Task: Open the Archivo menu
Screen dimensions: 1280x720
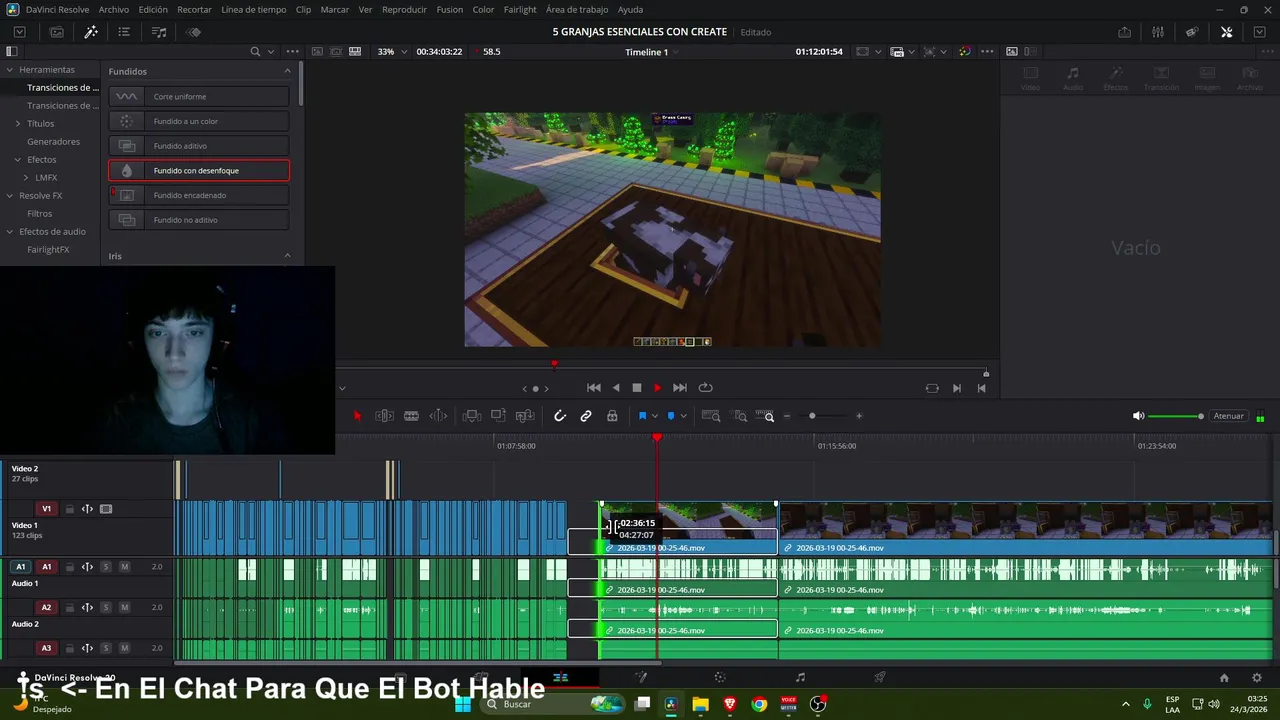Action: [x=114, y=9]
